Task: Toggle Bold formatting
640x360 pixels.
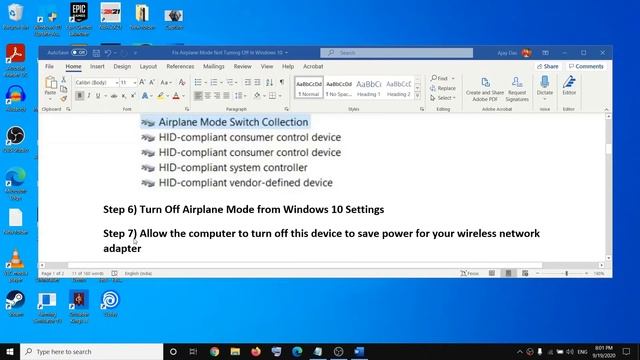Action: 80,96
